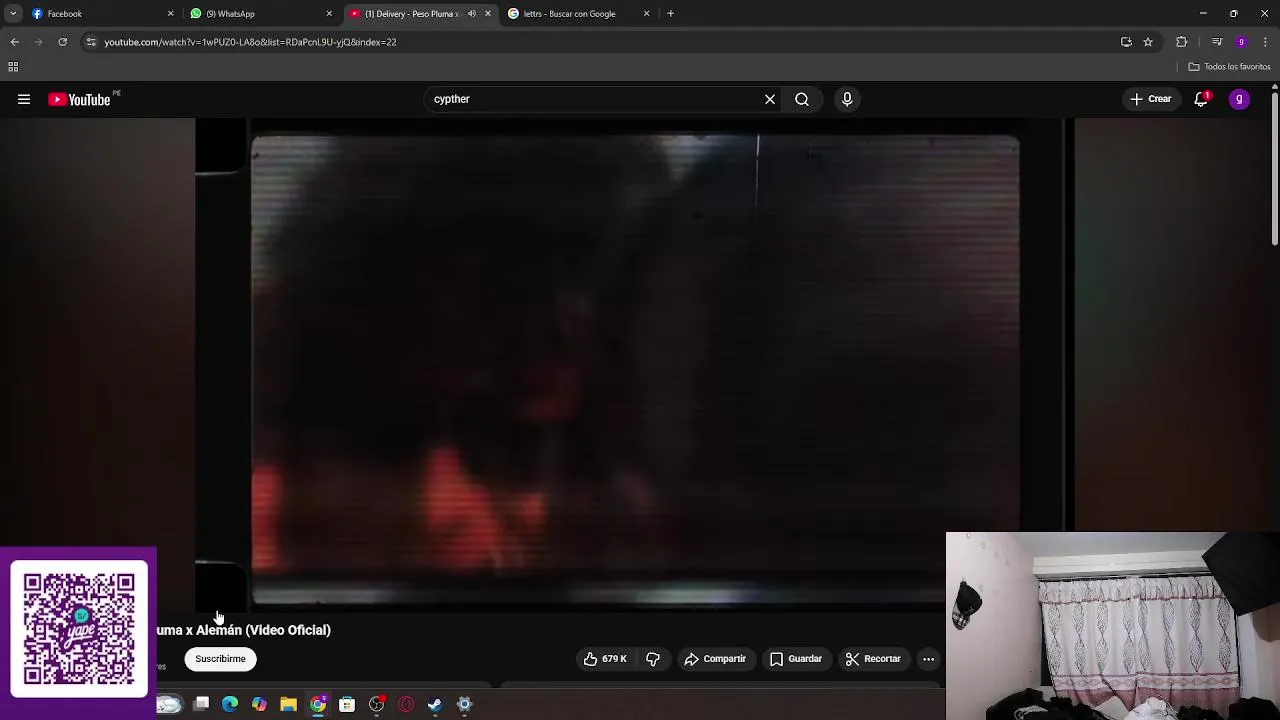
Task: Save video with Guardar button
Action: coord(796,659)
